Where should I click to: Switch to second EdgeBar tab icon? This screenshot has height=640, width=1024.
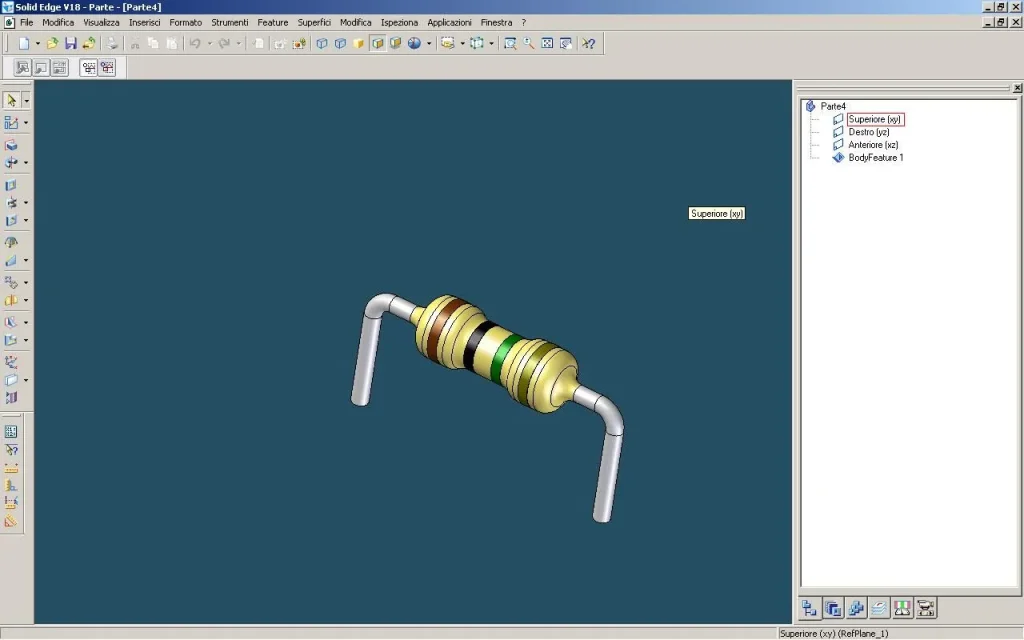[x=833, y=609]
